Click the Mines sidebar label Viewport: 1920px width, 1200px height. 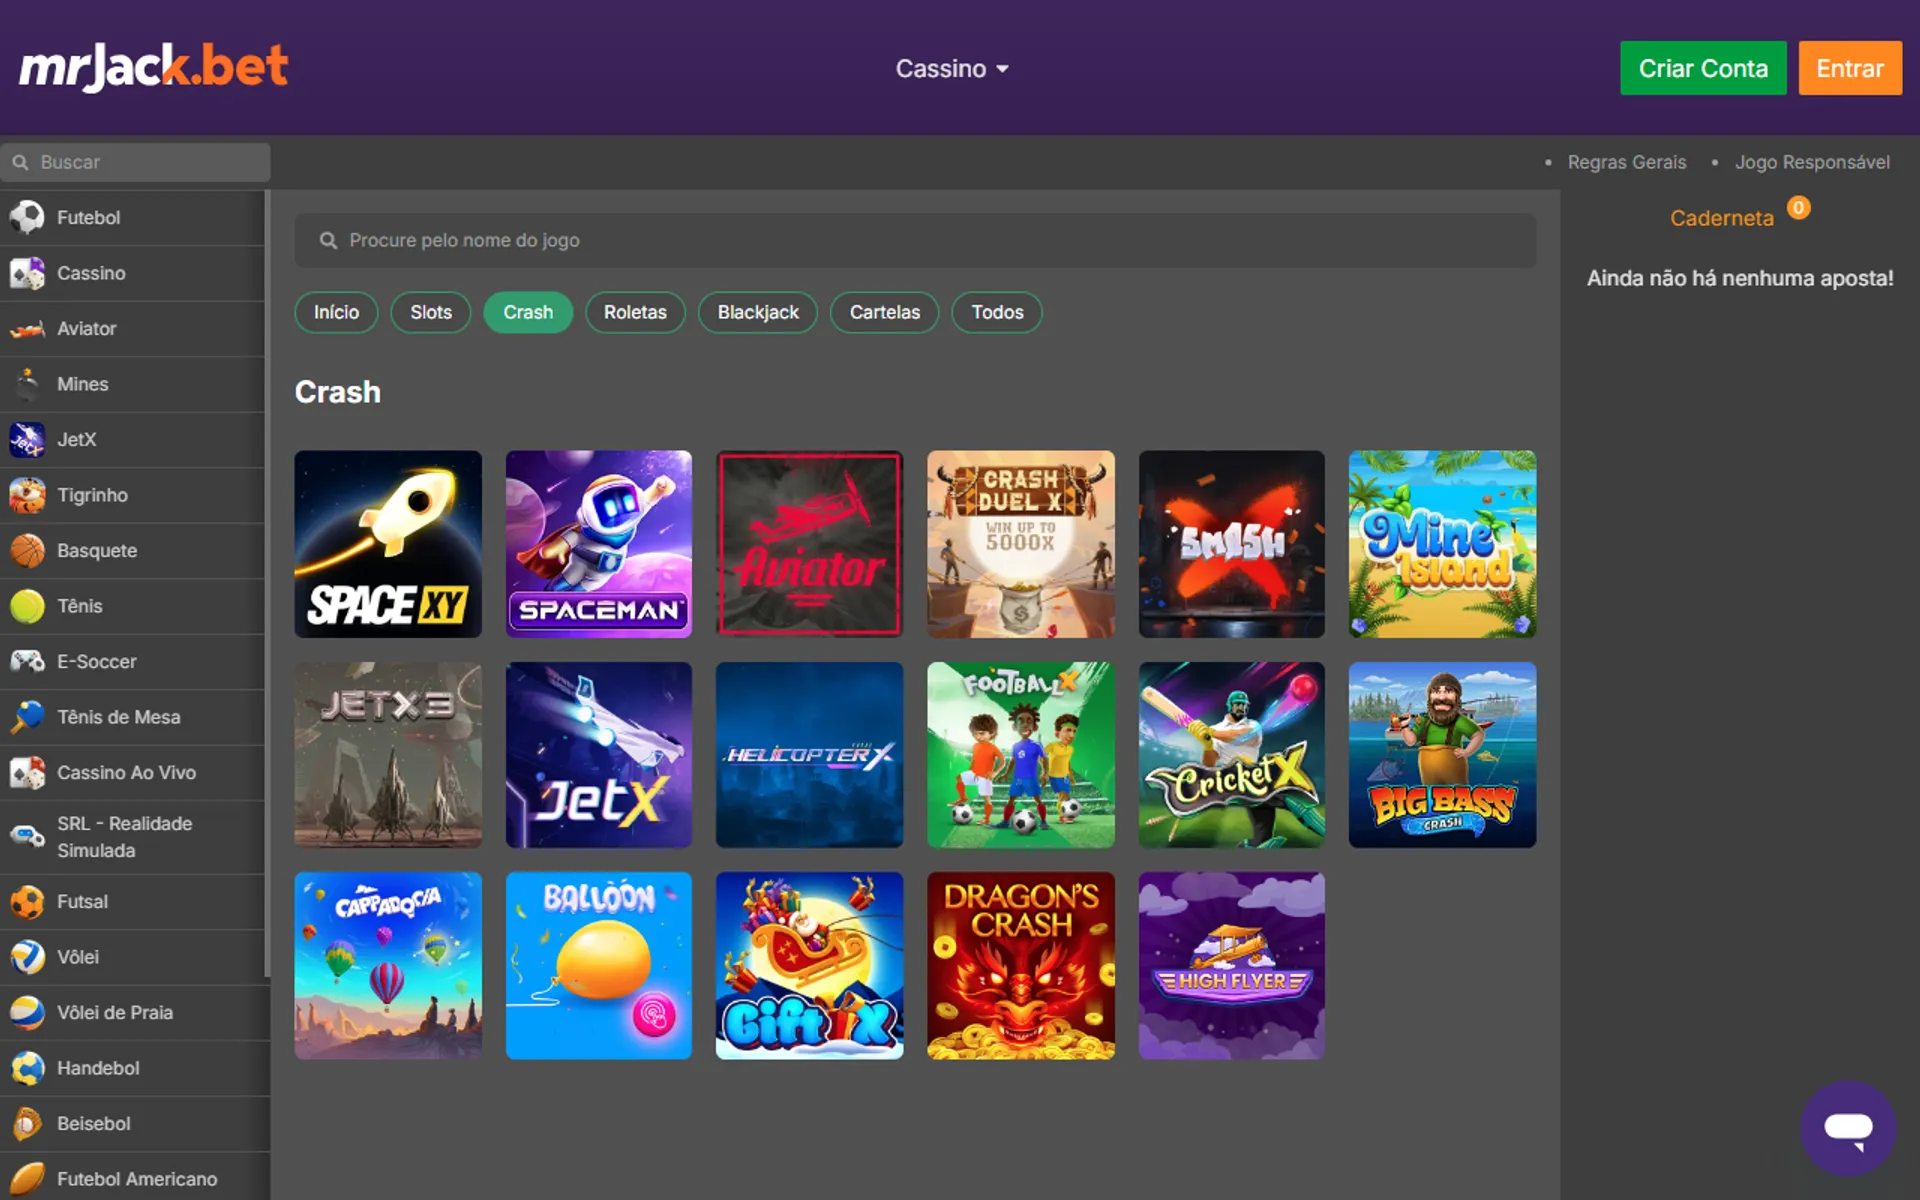click(x=82, y=384)
